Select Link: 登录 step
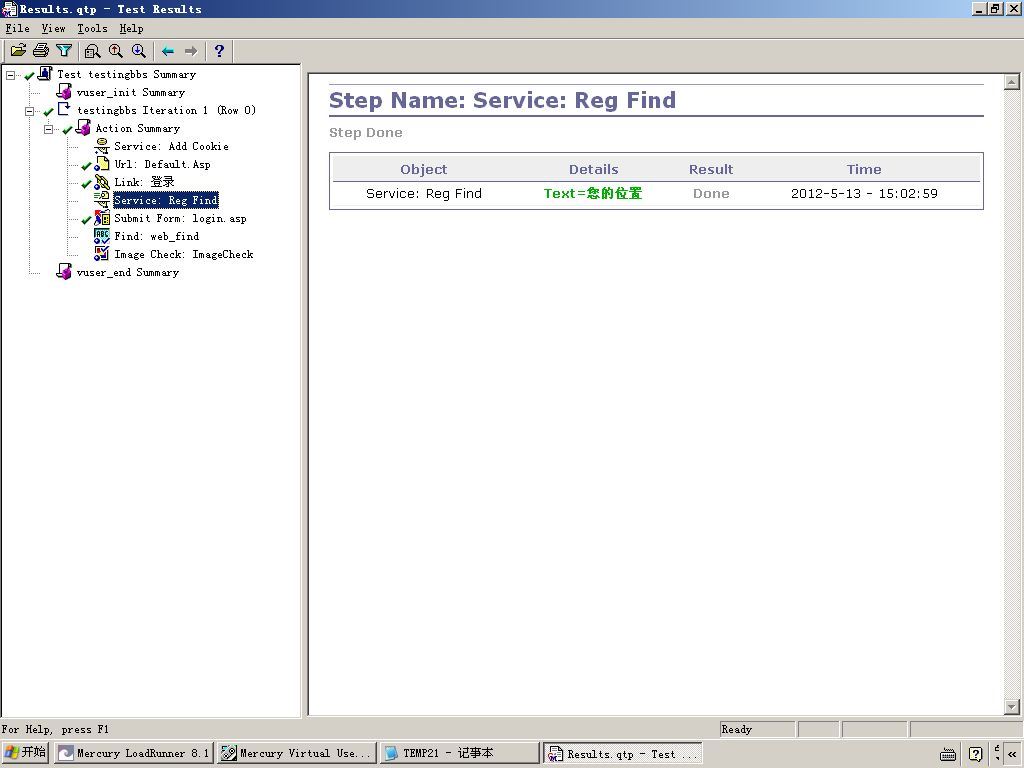 [x=144, y=182]
